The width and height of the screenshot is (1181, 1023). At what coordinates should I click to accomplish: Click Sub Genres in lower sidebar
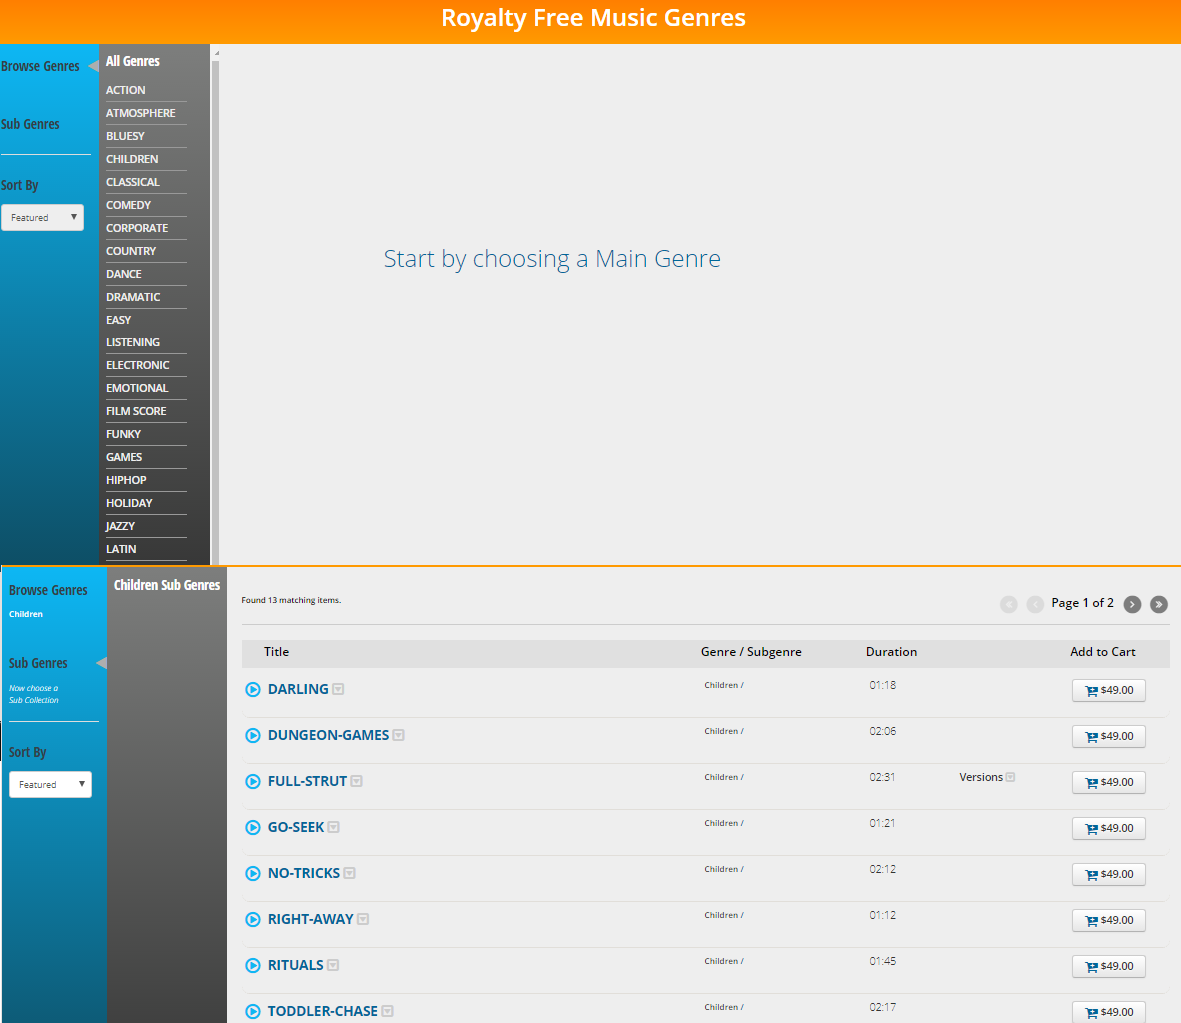[x=38, y=663]
